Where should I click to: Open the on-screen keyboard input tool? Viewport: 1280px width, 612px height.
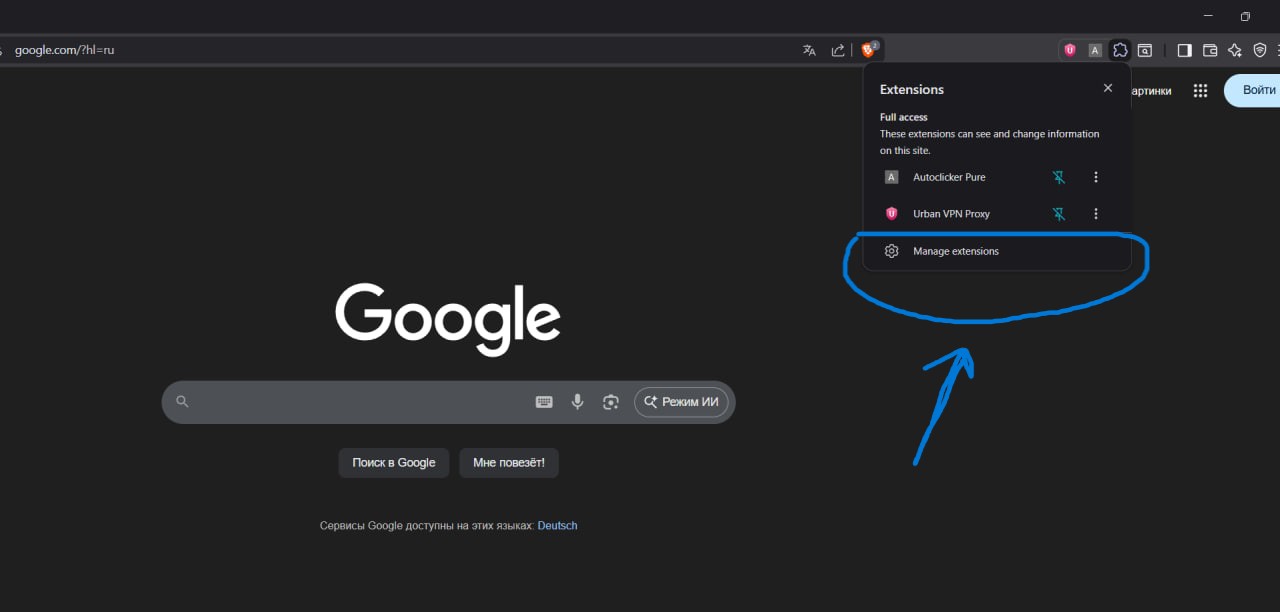[x=544, y=402]
